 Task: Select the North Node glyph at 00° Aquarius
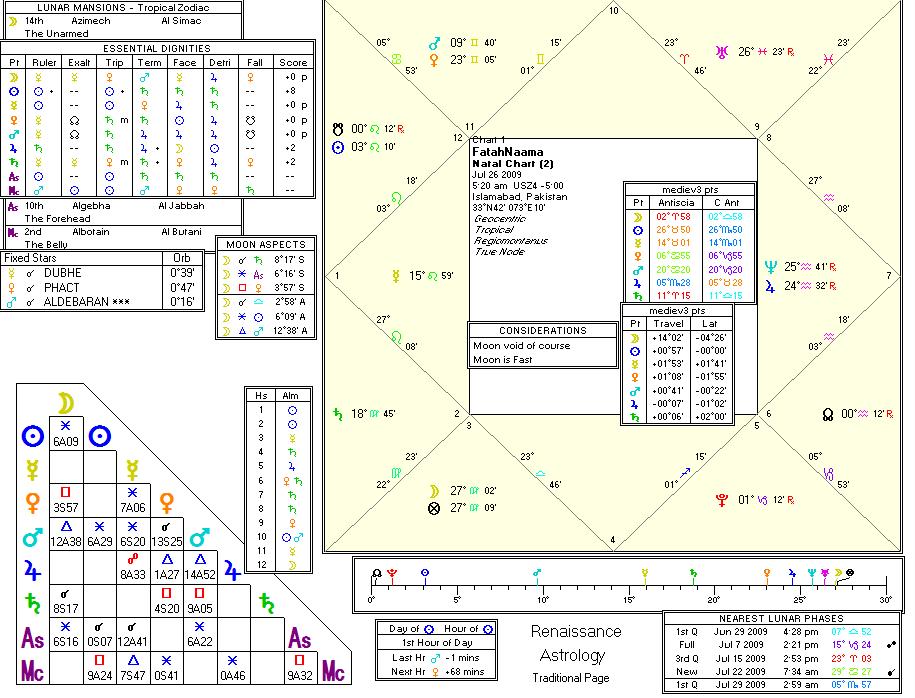coord(827,414)
